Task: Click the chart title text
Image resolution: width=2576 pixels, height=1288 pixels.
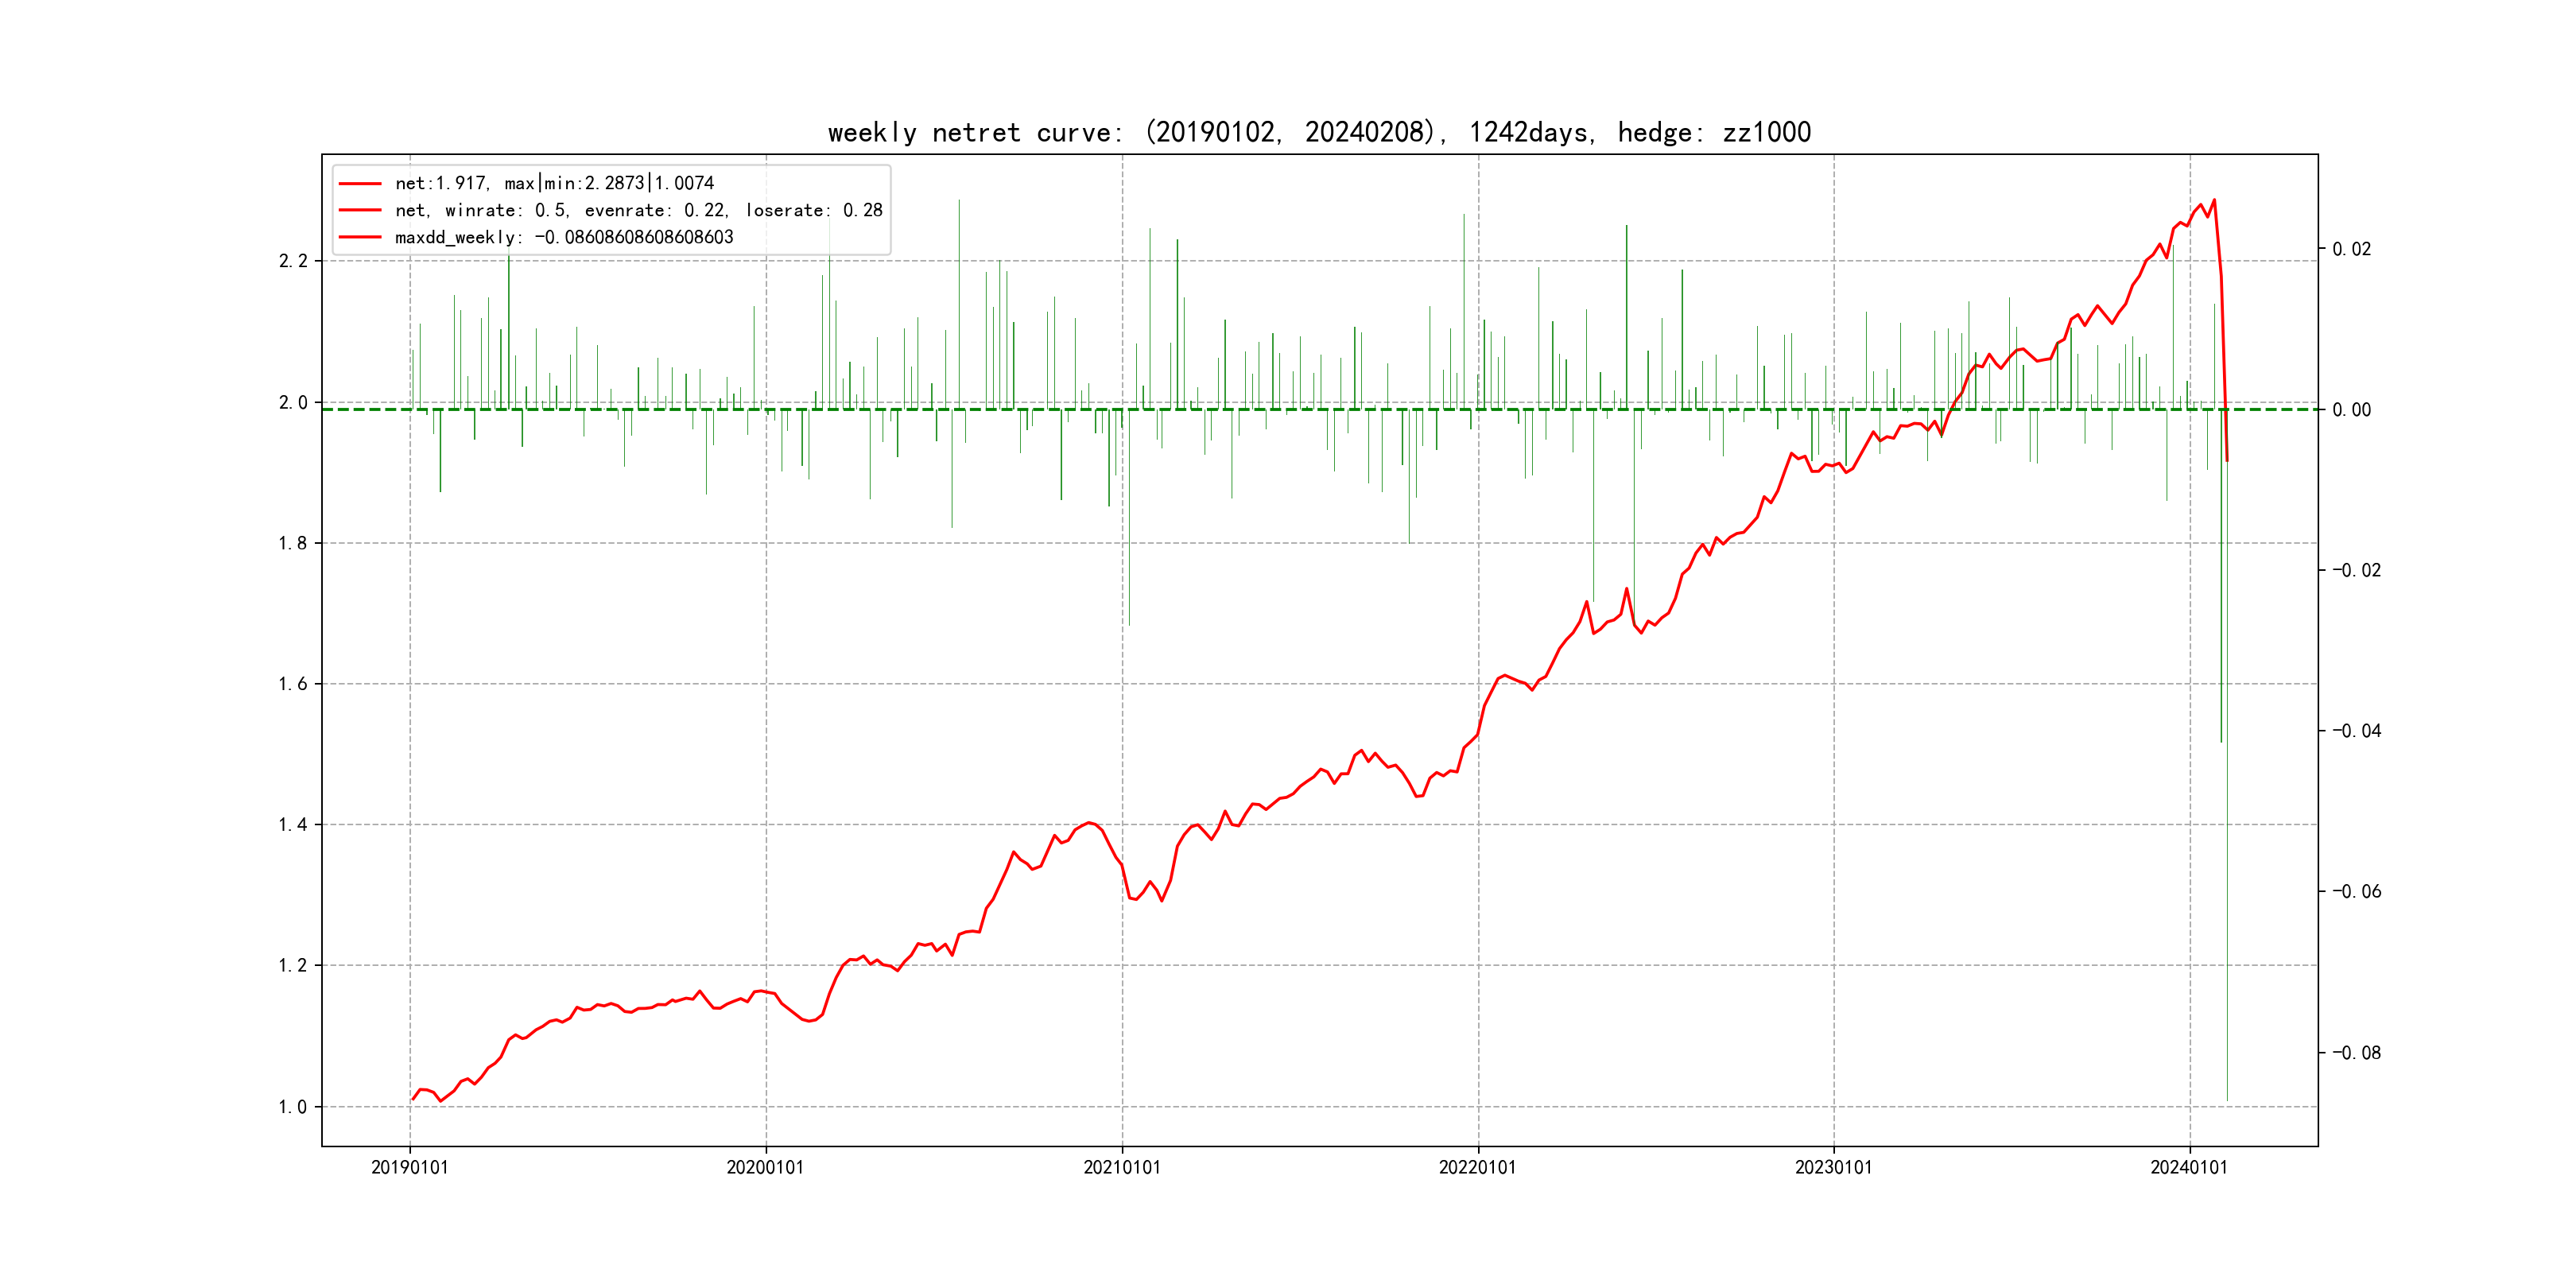Action: pos(1319,132)
